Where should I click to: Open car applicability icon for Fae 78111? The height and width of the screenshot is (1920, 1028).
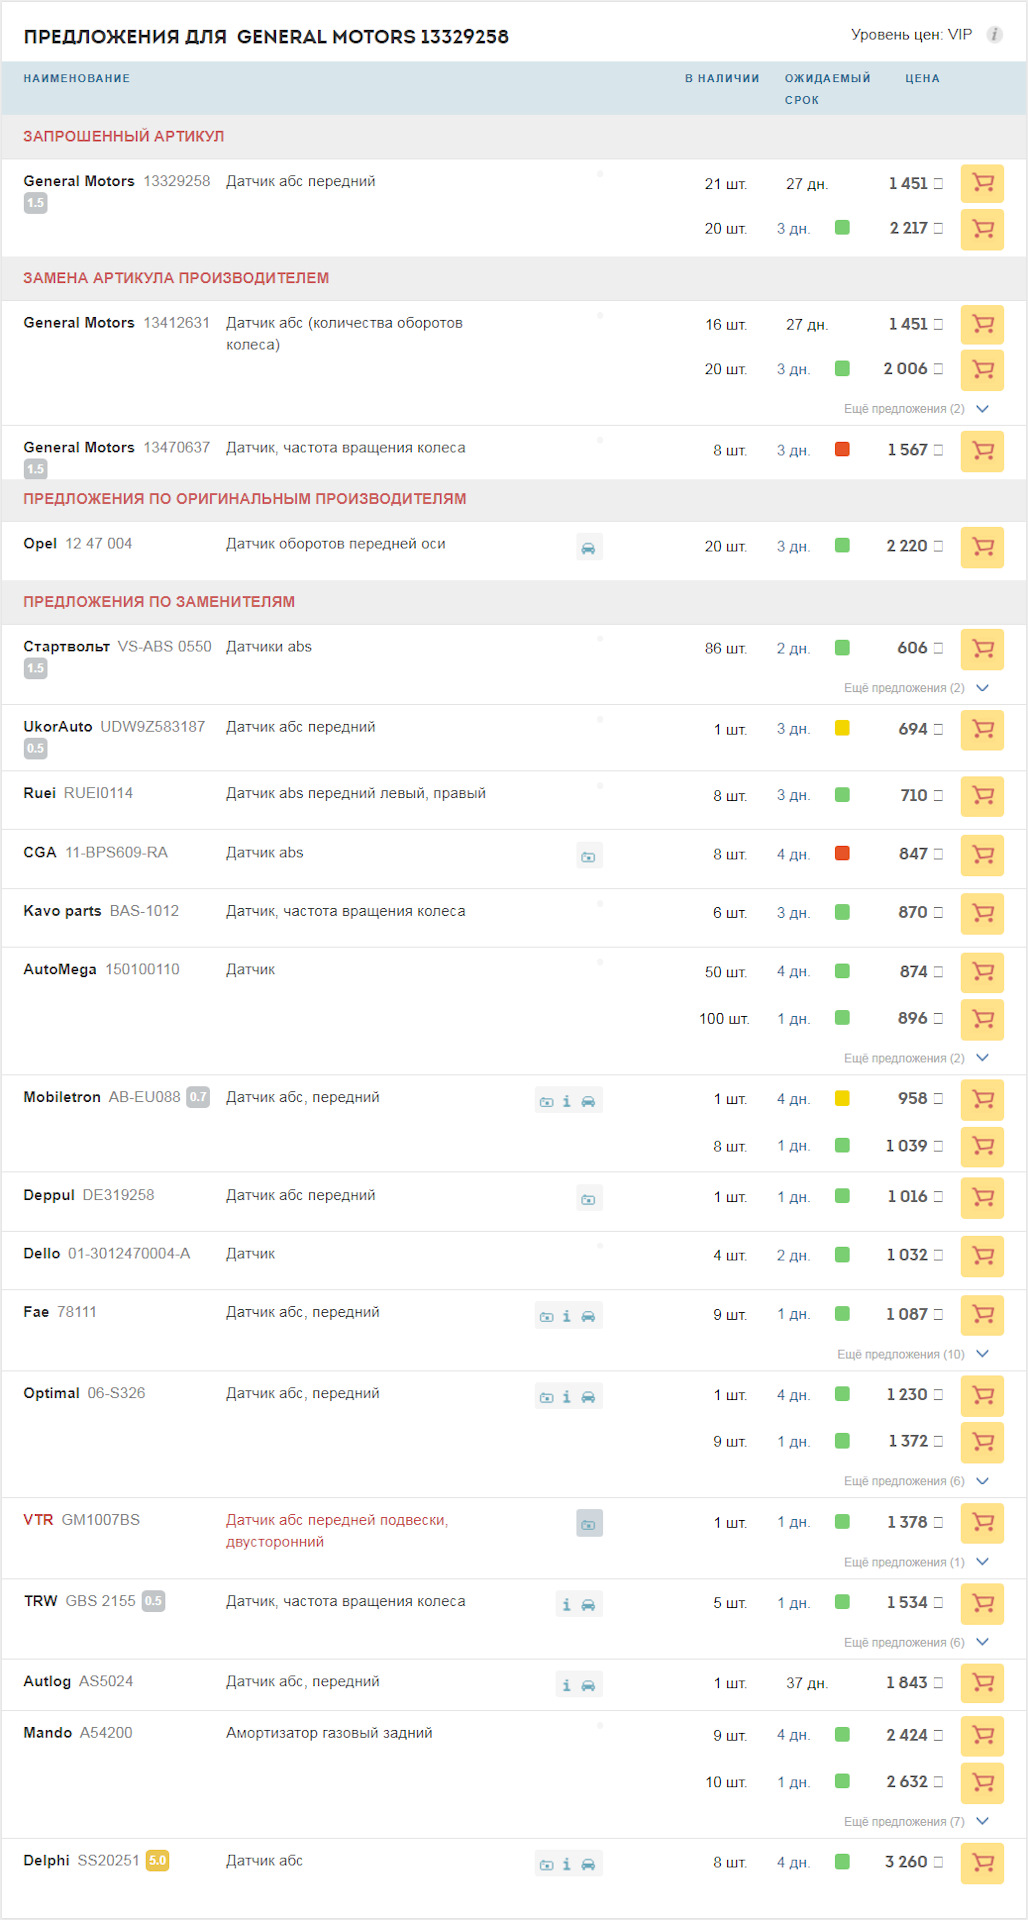pos(589,1317)
